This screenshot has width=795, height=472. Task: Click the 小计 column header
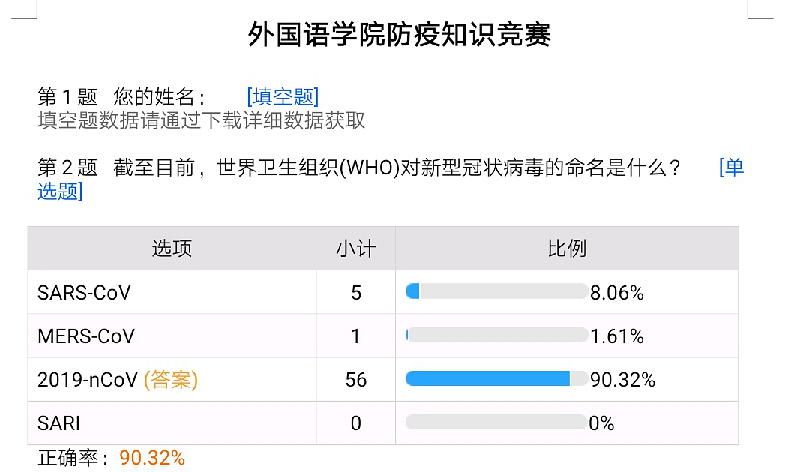tap(355, 248)
